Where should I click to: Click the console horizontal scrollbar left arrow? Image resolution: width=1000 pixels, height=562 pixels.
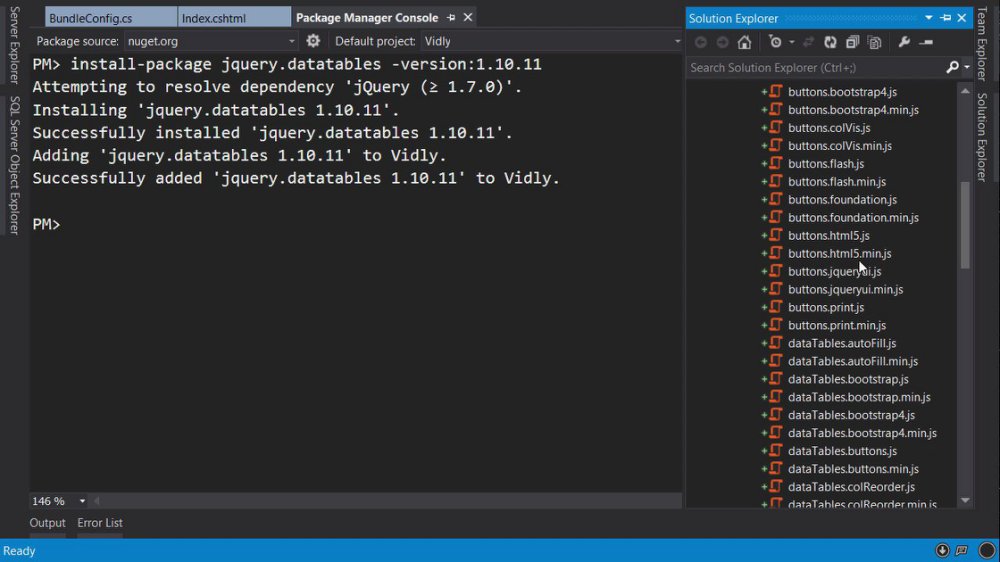[97, 501]
